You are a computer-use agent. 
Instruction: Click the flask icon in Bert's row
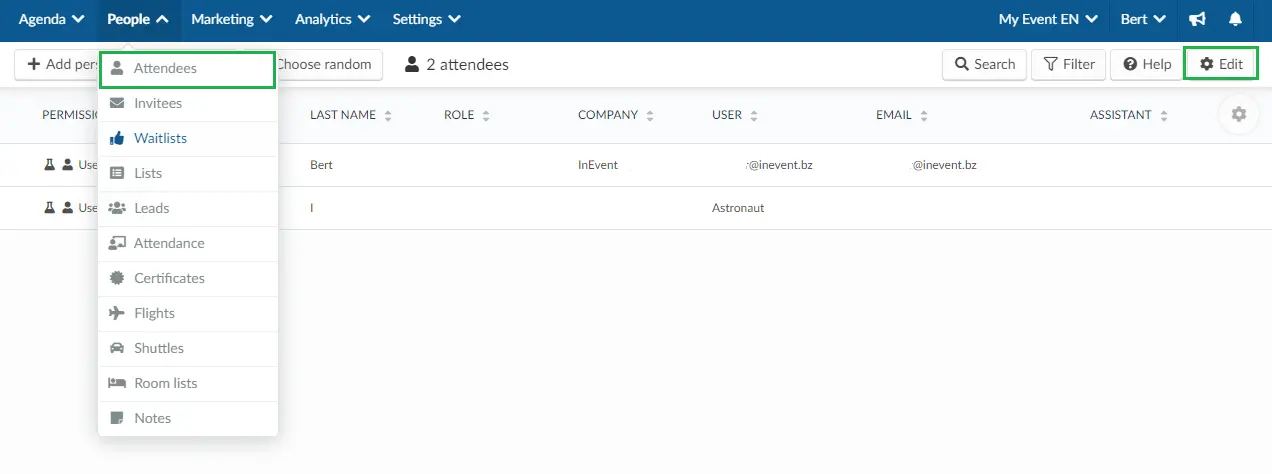(49, 165)
